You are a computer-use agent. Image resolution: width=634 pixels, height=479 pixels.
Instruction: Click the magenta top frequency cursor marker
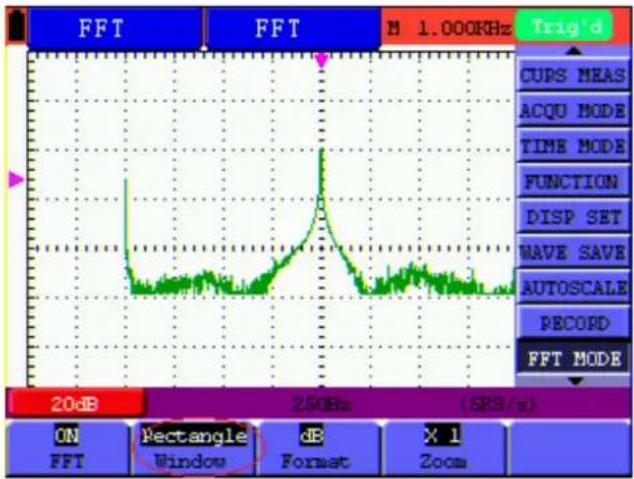pyautogui.click(x=321, y=60)
